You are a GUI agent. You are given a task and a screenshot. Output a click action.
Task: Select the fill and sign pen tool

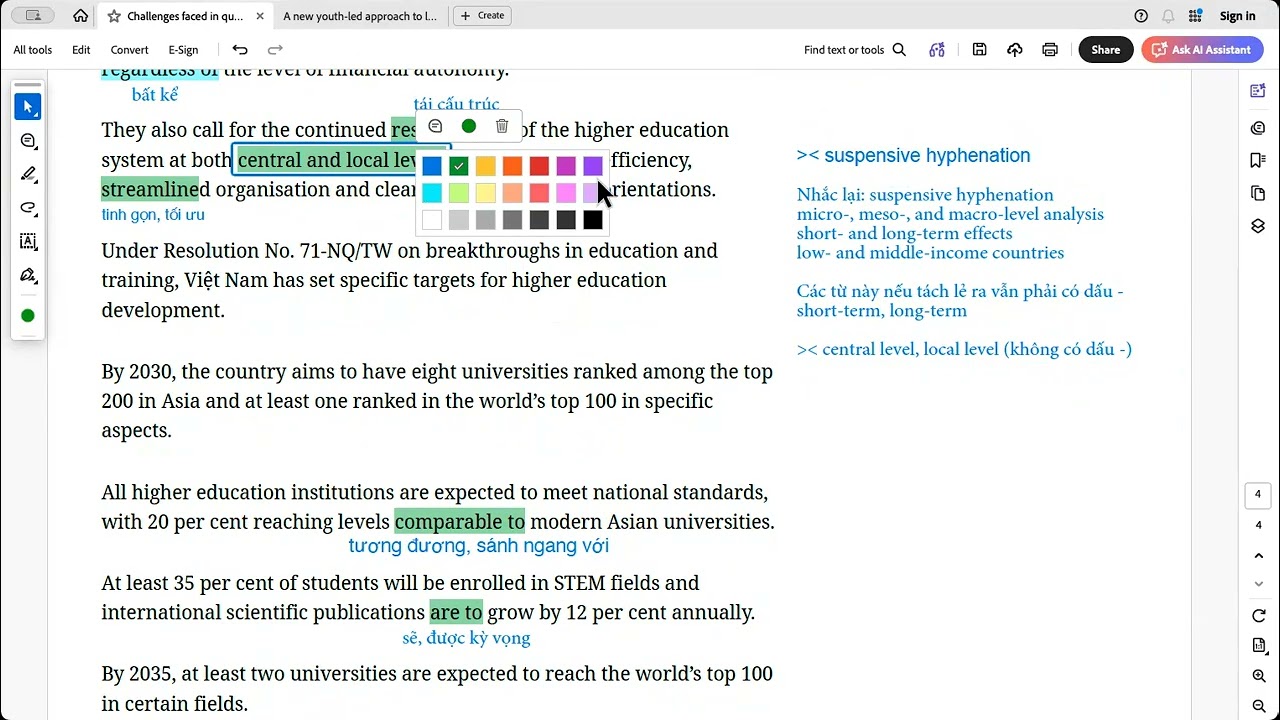click(28, 275)
